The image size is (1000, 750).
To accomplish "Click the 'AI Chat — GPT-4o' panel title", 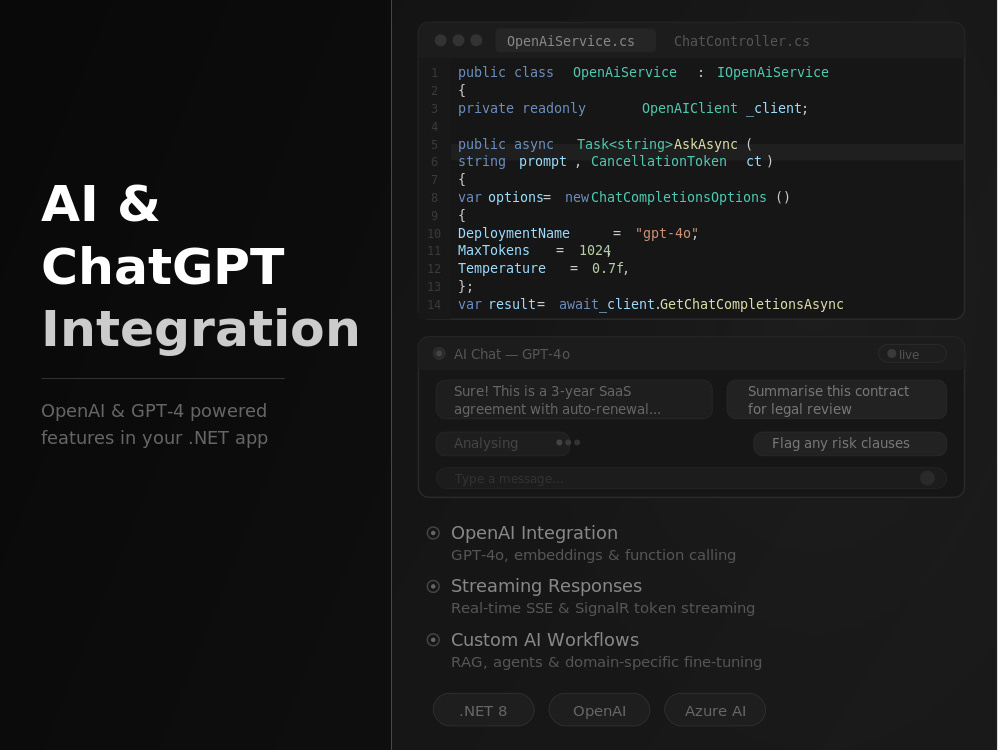I will point(511,354).
